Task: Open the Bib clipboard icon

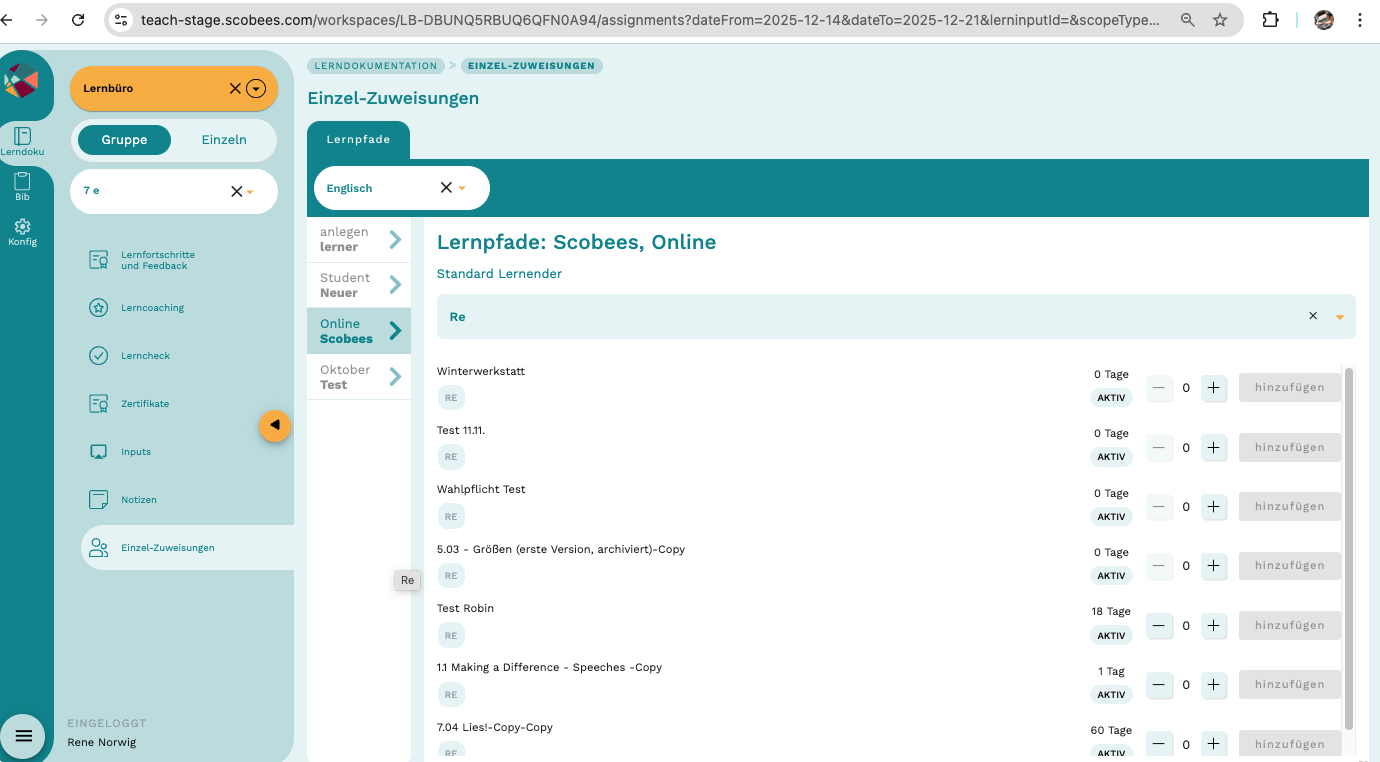Action: pyautogui.click(x=22, y=186)
